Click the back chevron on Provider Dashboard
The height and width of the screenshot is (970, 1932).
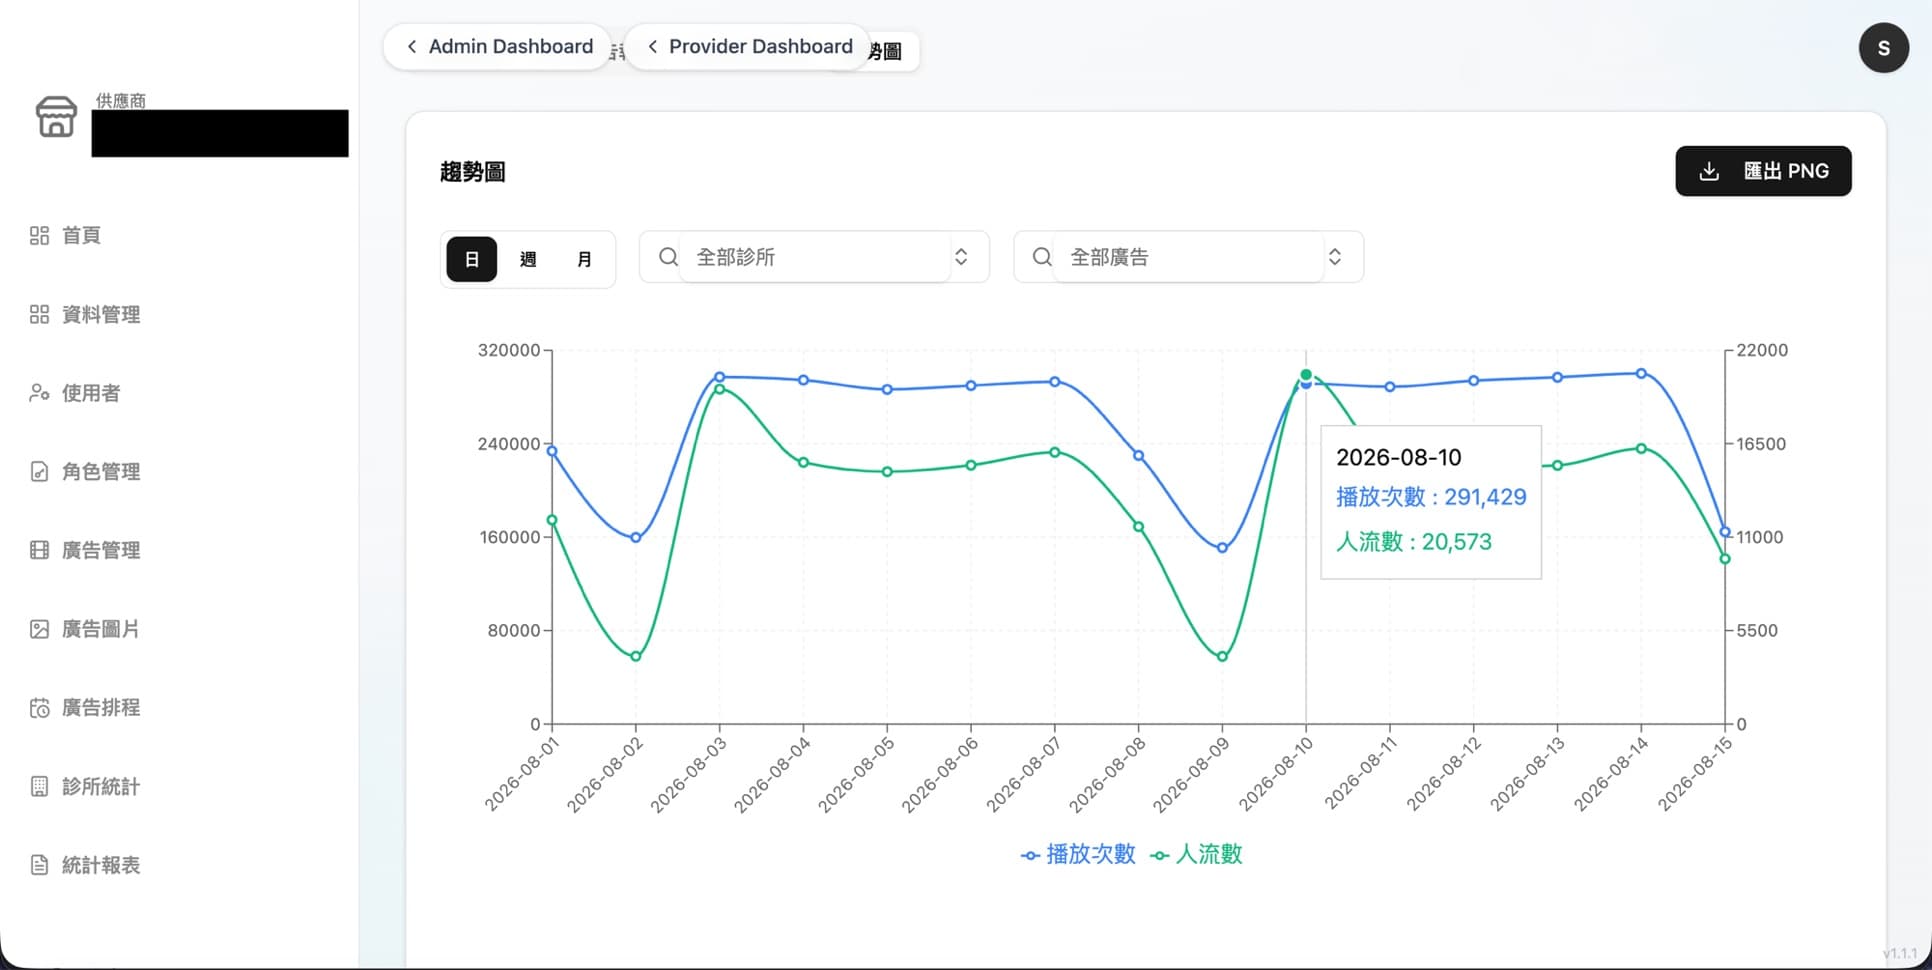point(652,47)
